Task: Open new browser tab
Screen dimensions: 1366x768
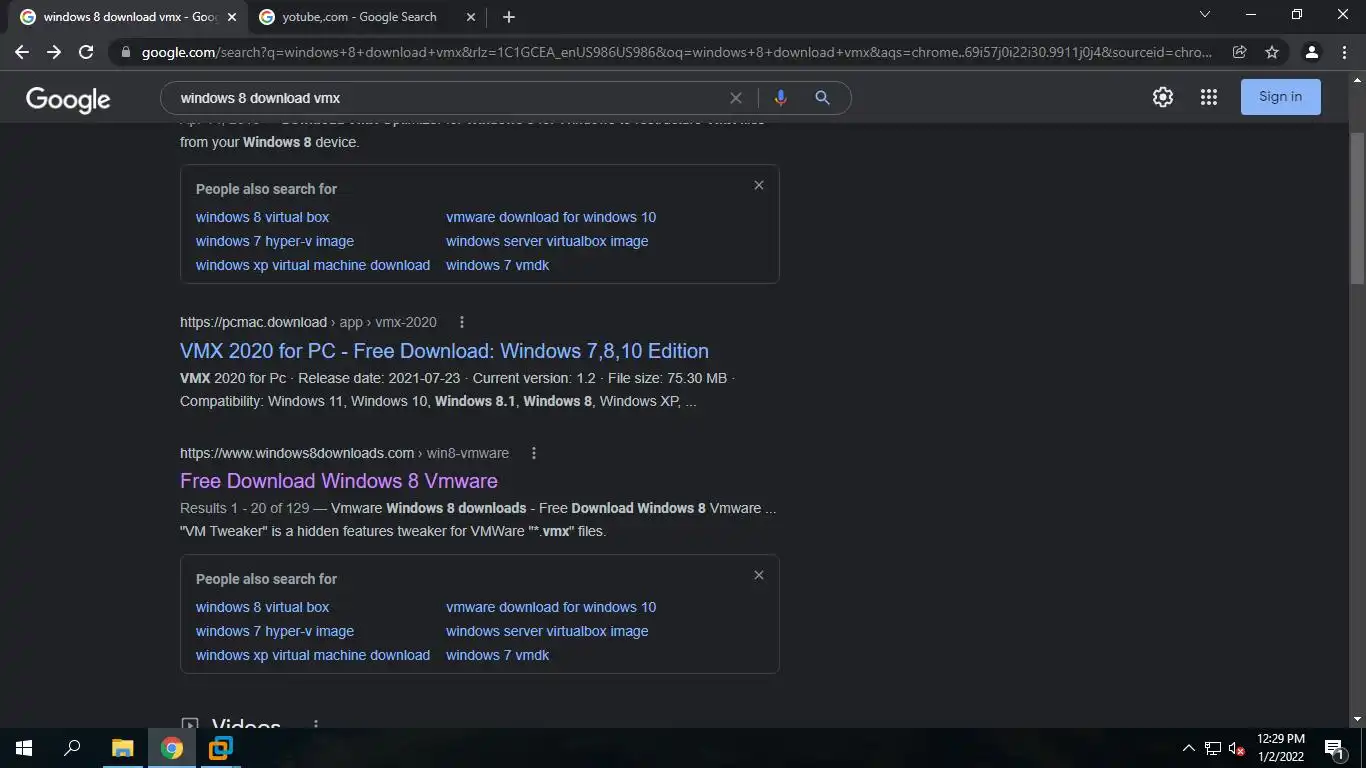Action: 509,17
